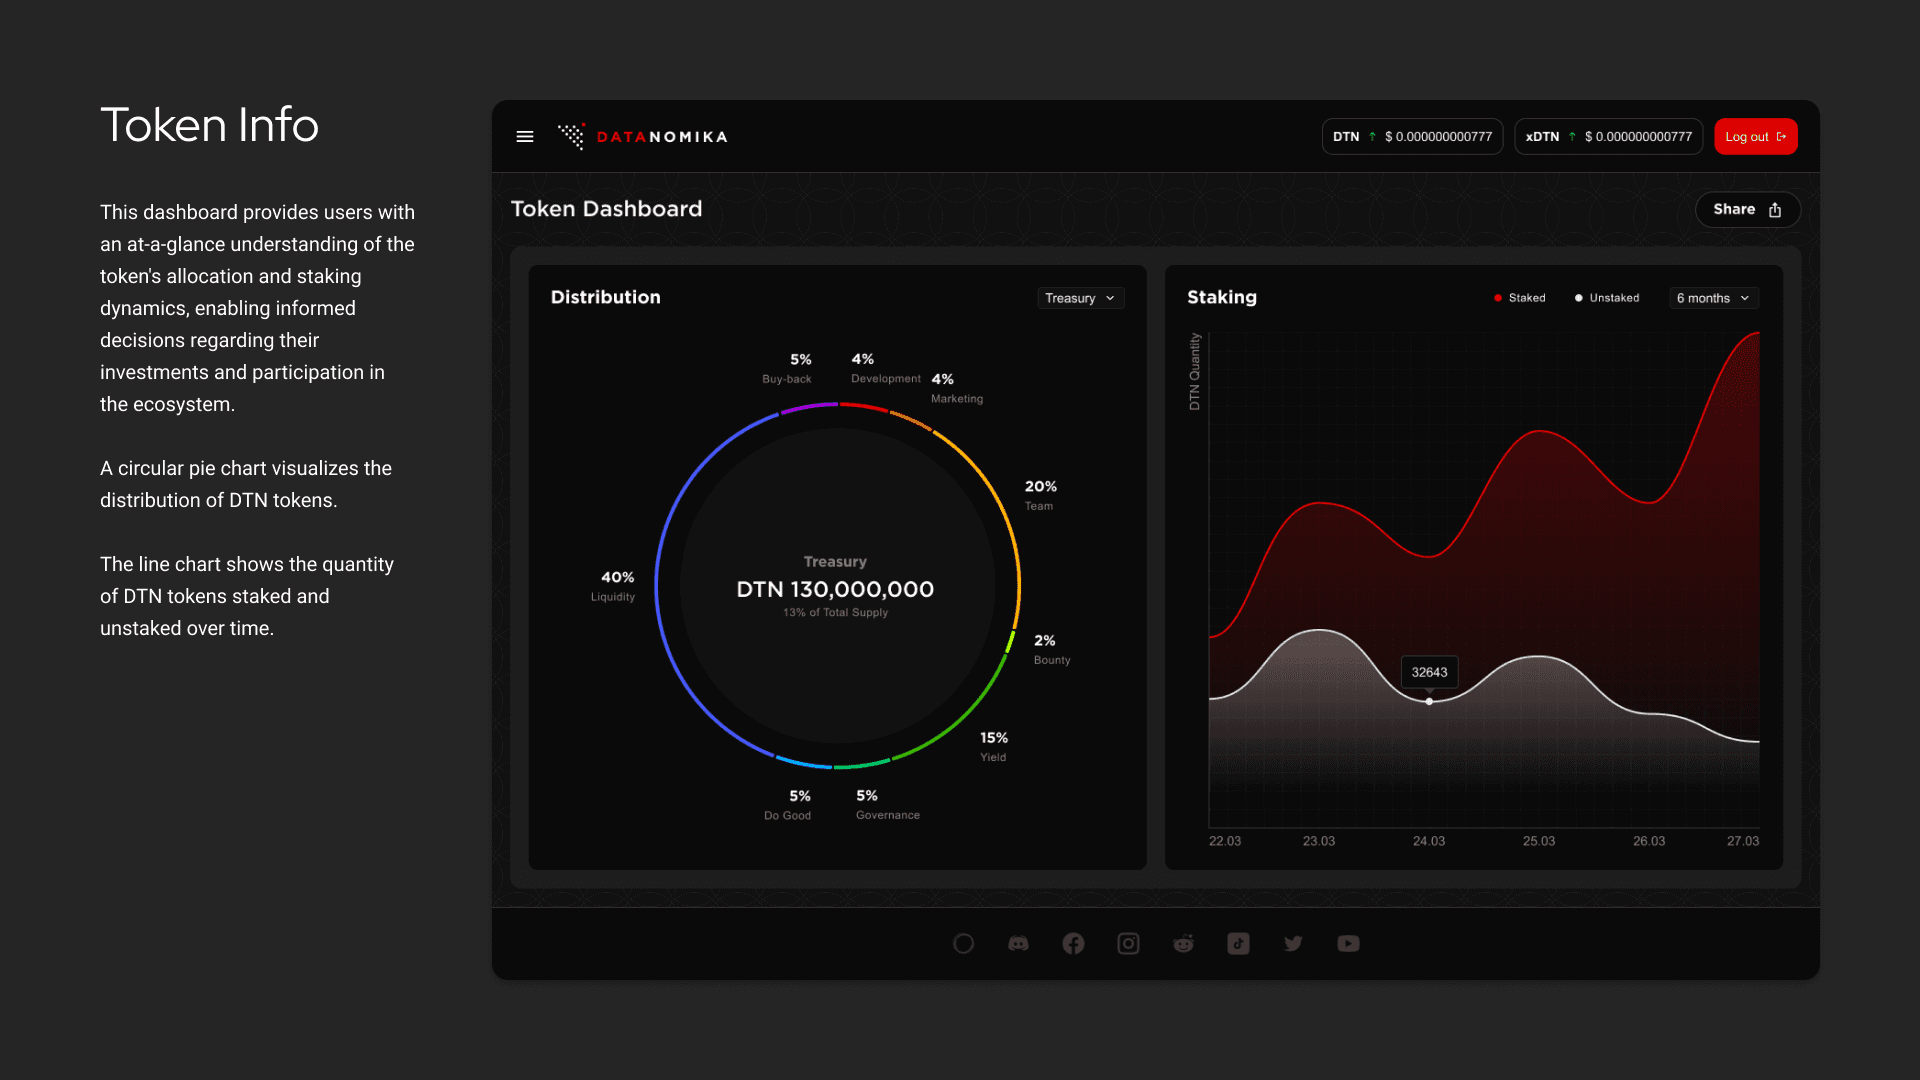Open the Twitter link icon
Screen dimensions: 1920x1080
pos(1293,943)
